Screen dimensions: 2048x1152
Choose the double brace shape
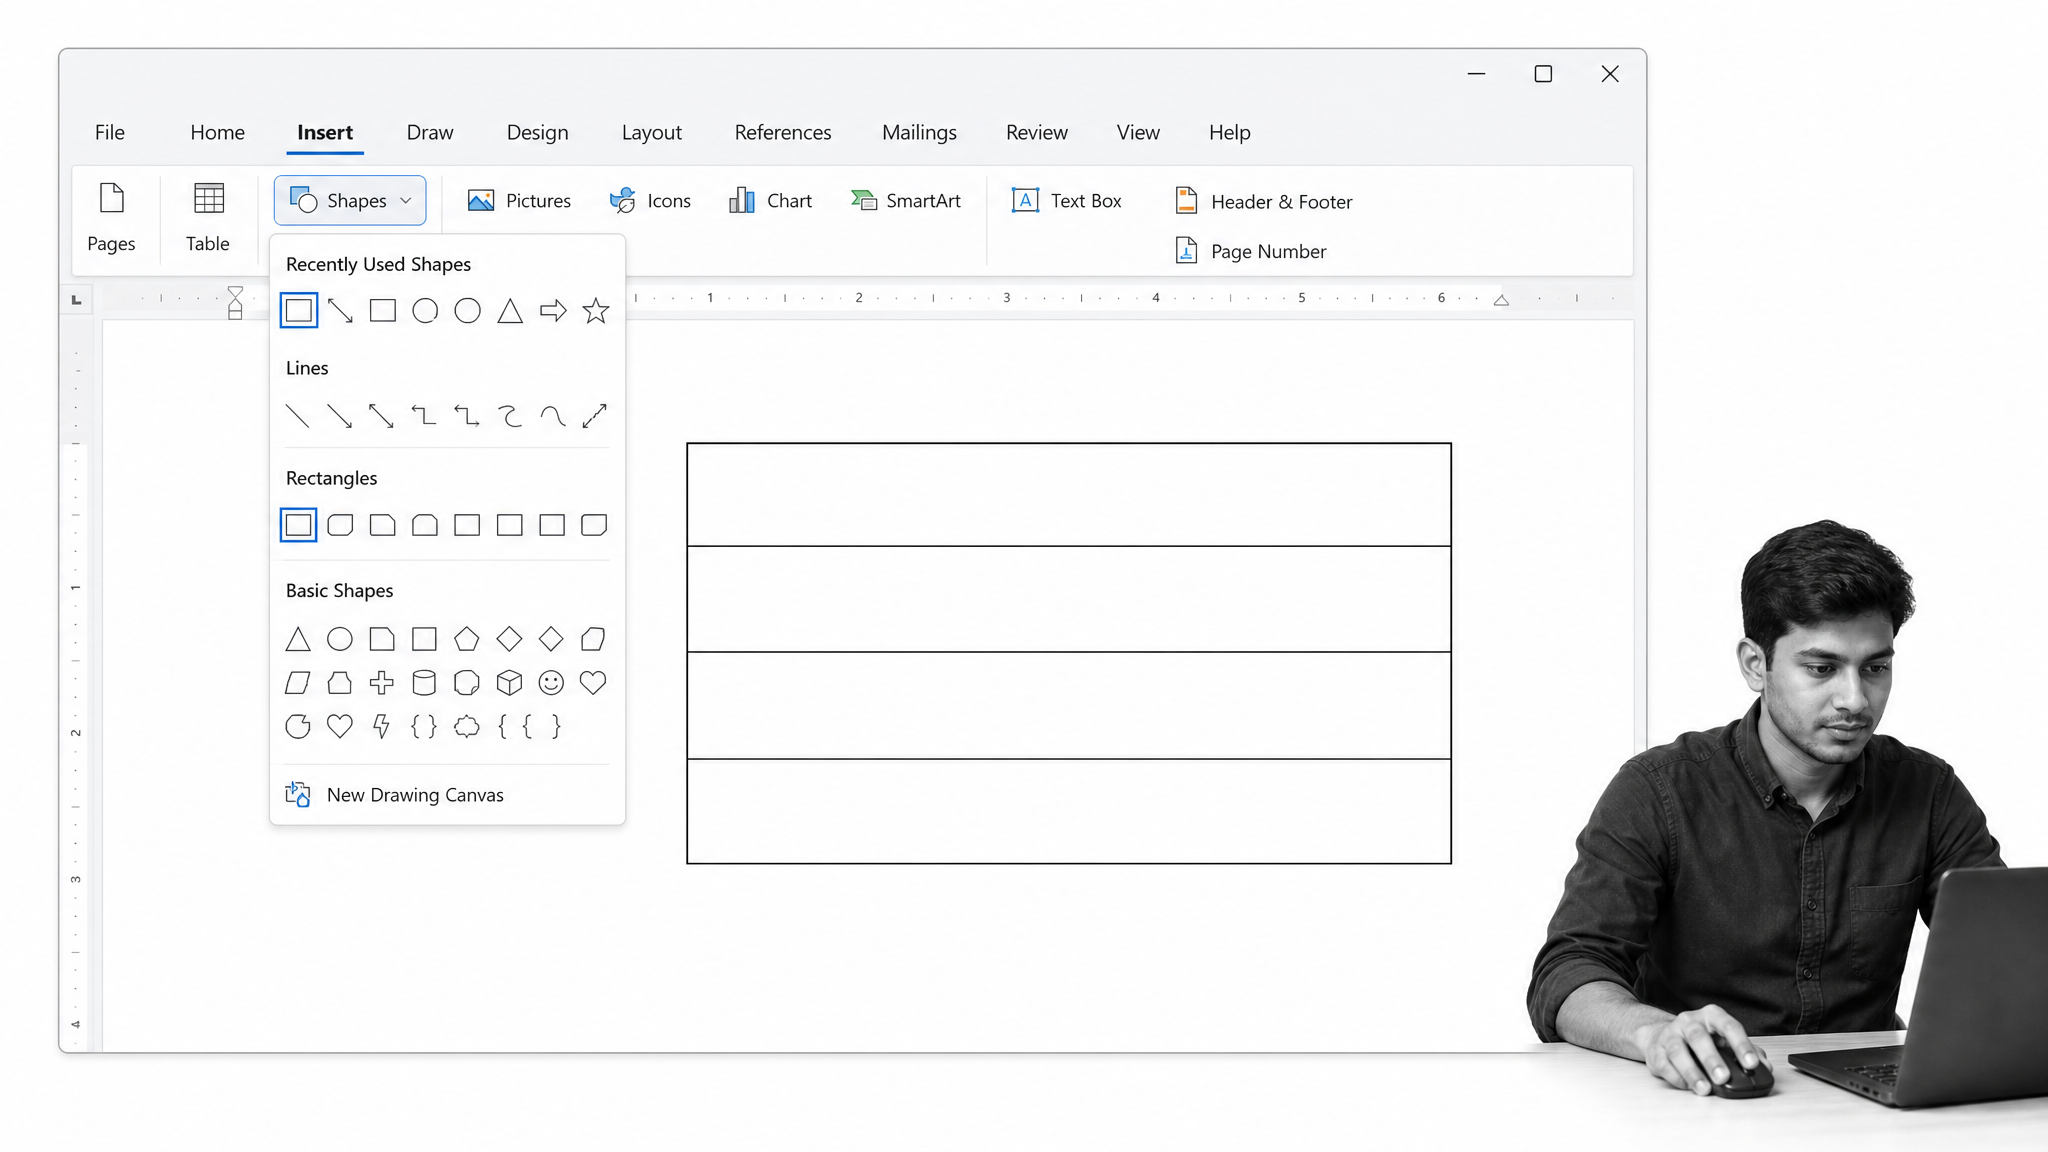[424, 726]
